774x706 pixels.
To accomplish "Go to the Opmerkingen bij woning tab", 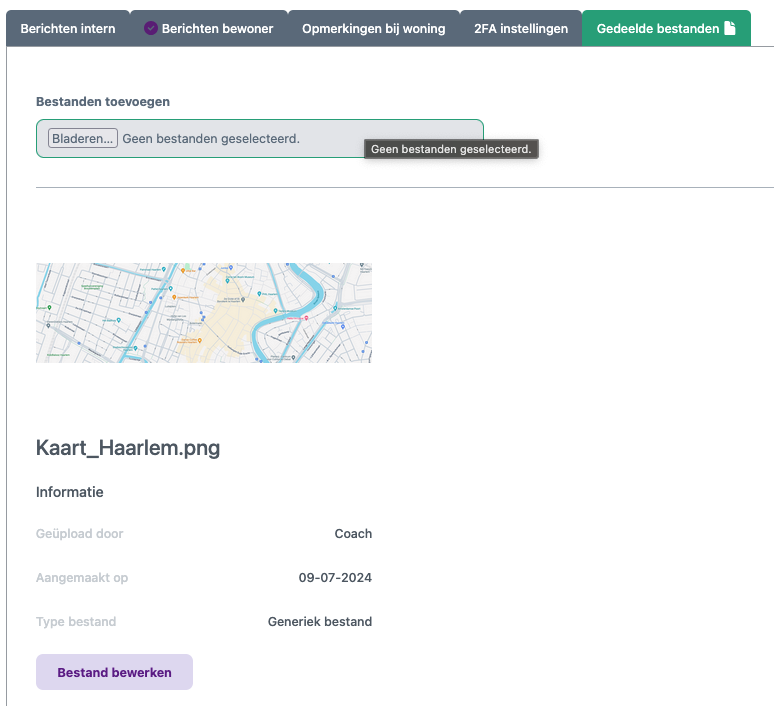I will (373, 29).
